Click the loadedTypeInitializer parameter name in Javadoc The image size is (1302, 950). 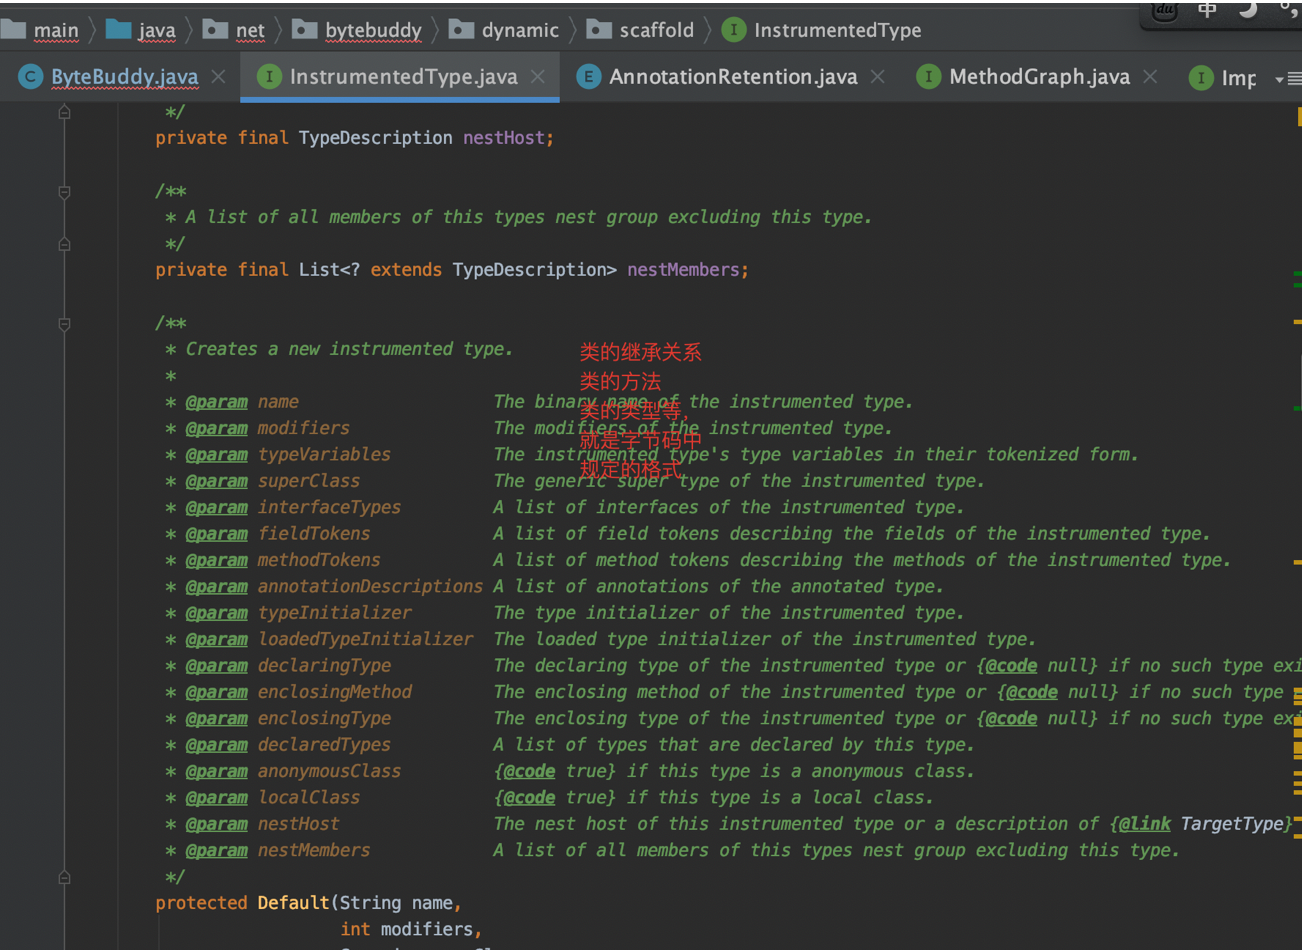click(365, 639)
